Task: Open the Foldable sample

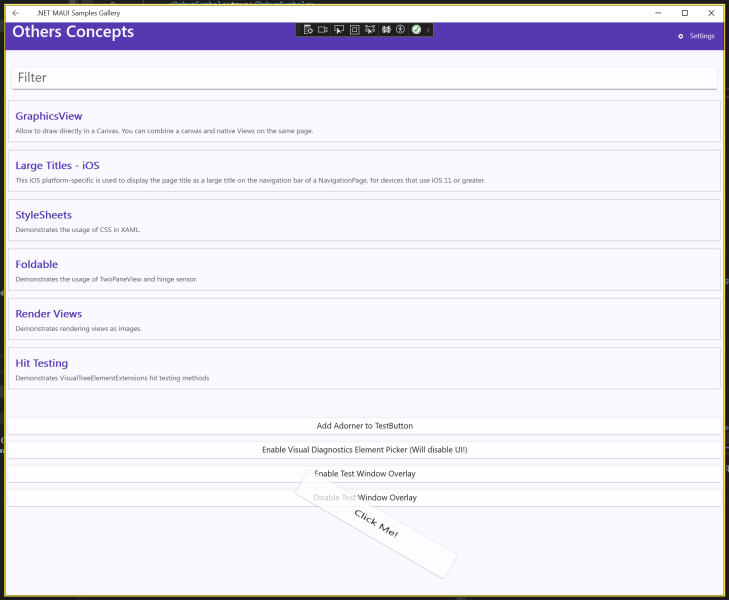Action: 364,270
